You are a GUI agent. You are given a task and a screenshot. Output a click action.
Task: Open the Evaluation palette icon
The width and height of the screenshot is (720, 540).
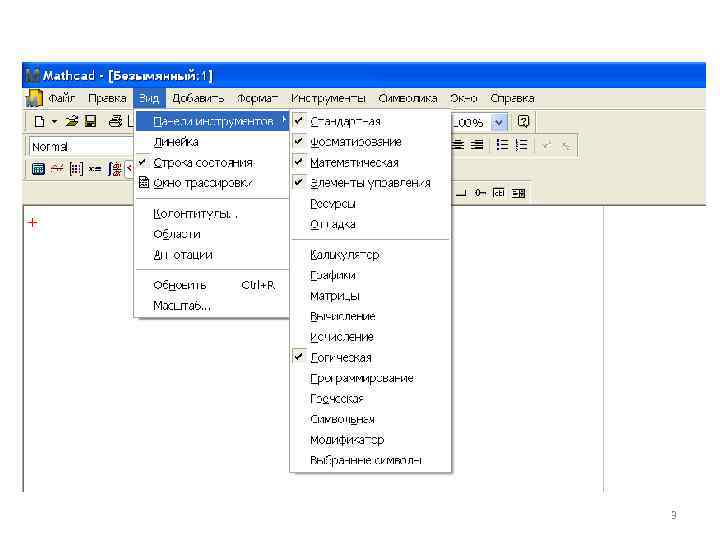point(95,169)
